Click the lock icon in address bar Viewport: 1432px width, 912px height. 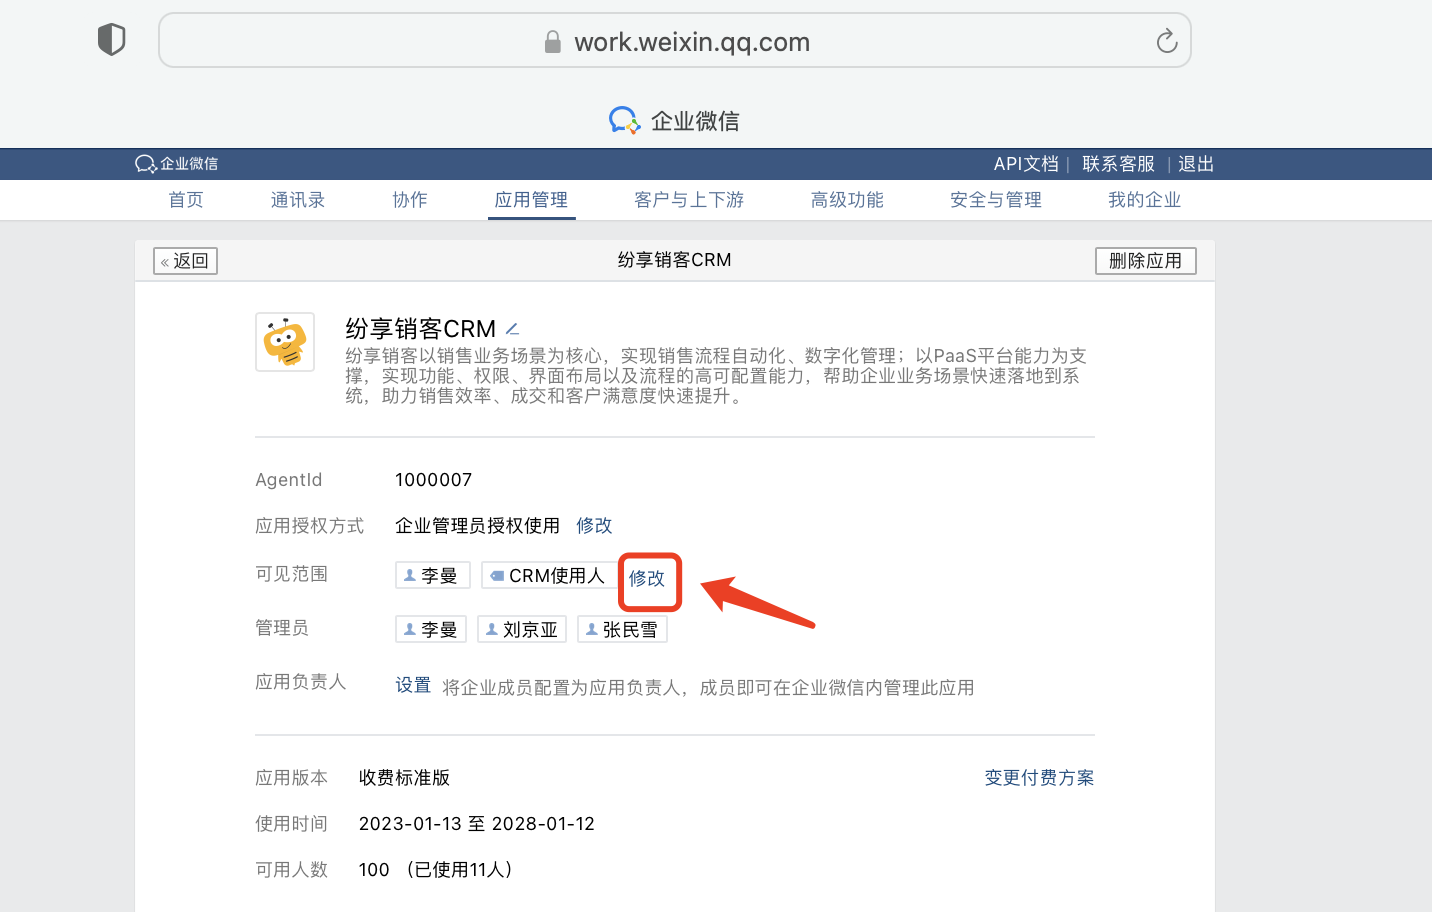(x=552, y=42)
